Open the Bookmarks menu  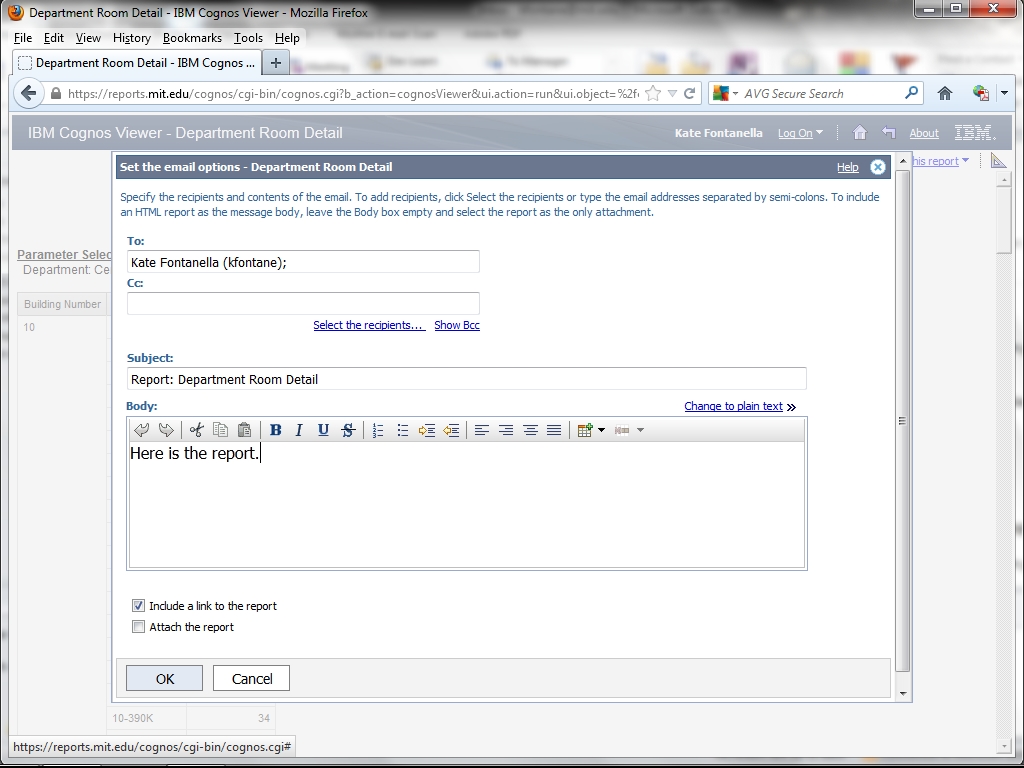click(192, 38)
